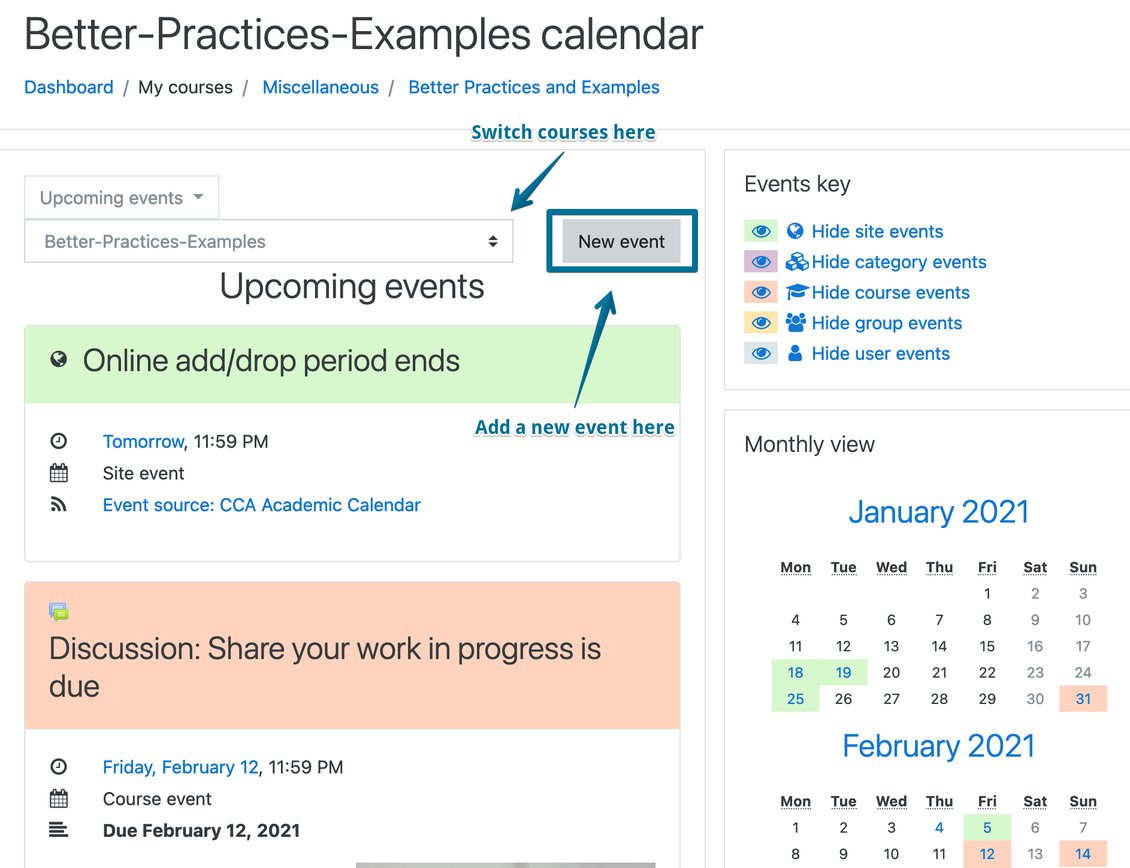Toggle the yellow eye for group events
Screen dimensions: 1130x868
tap(761, 322)
